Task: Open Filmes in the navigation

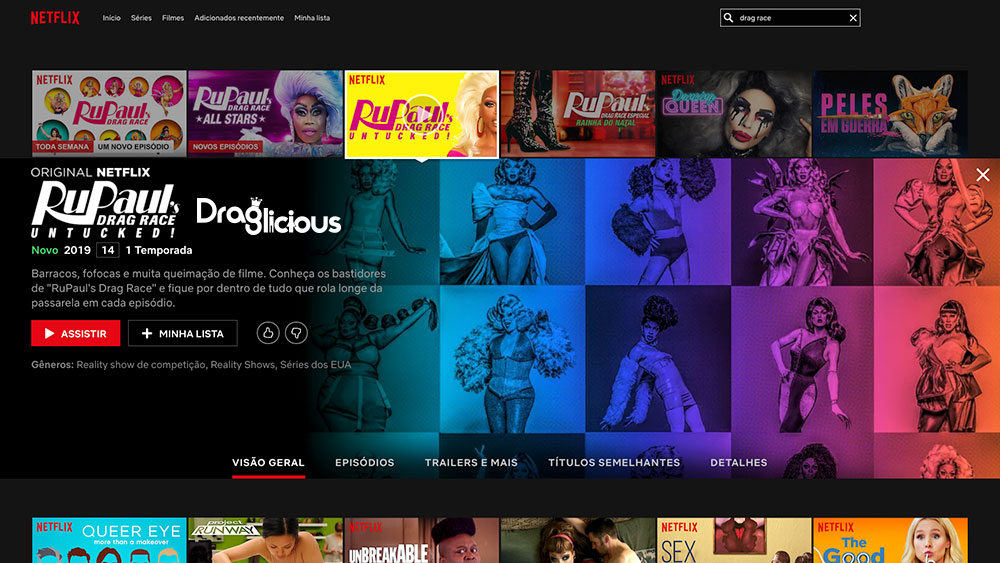Action: pyautogui.click(x=173, y=18)
